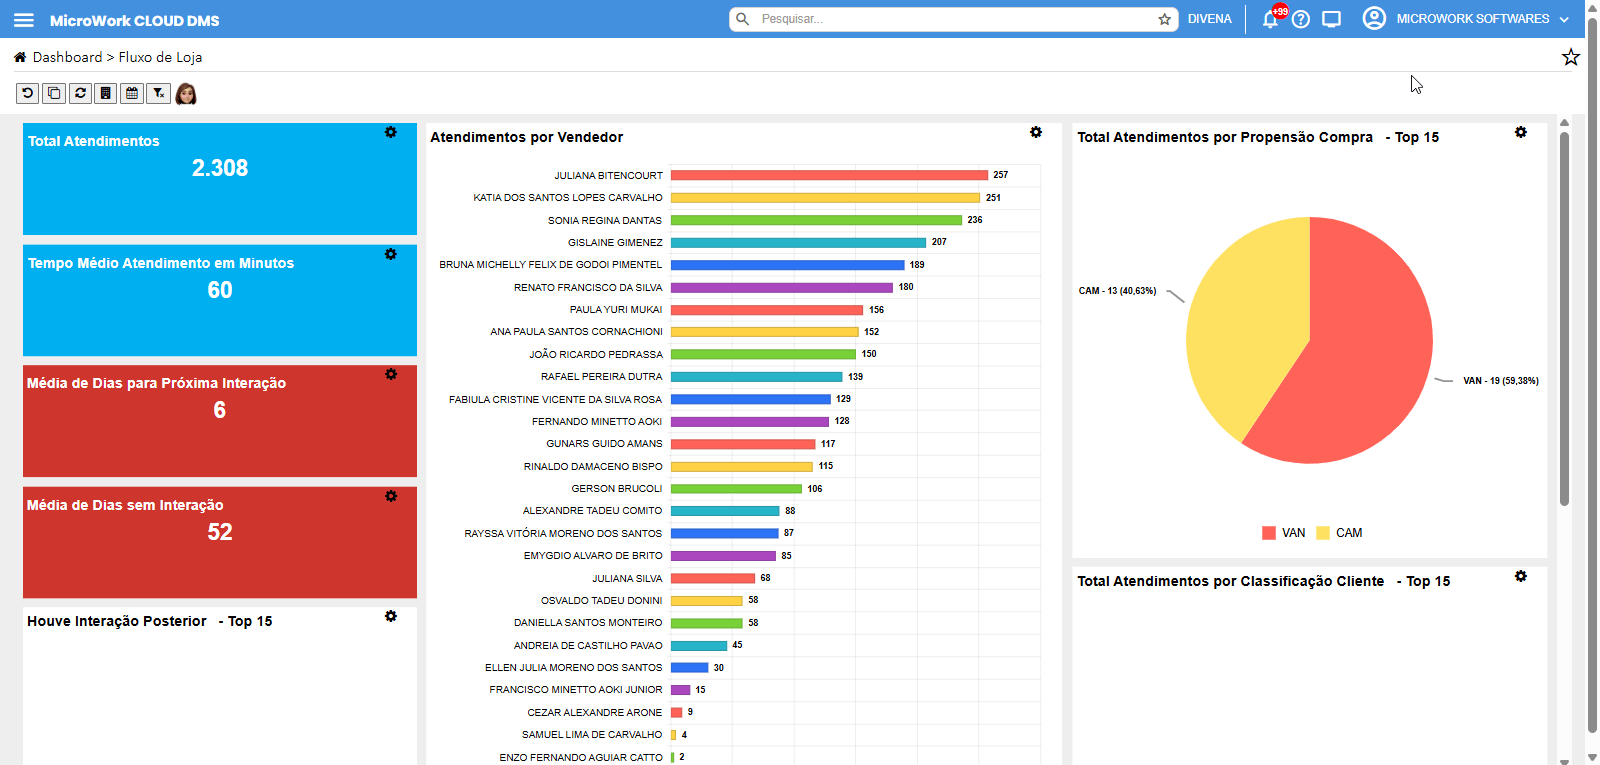The width and height of the screenshot is (1600, 765).
Task: Click the MicroWork CLOUD DMS logo
Action: [x=135, y=20]
